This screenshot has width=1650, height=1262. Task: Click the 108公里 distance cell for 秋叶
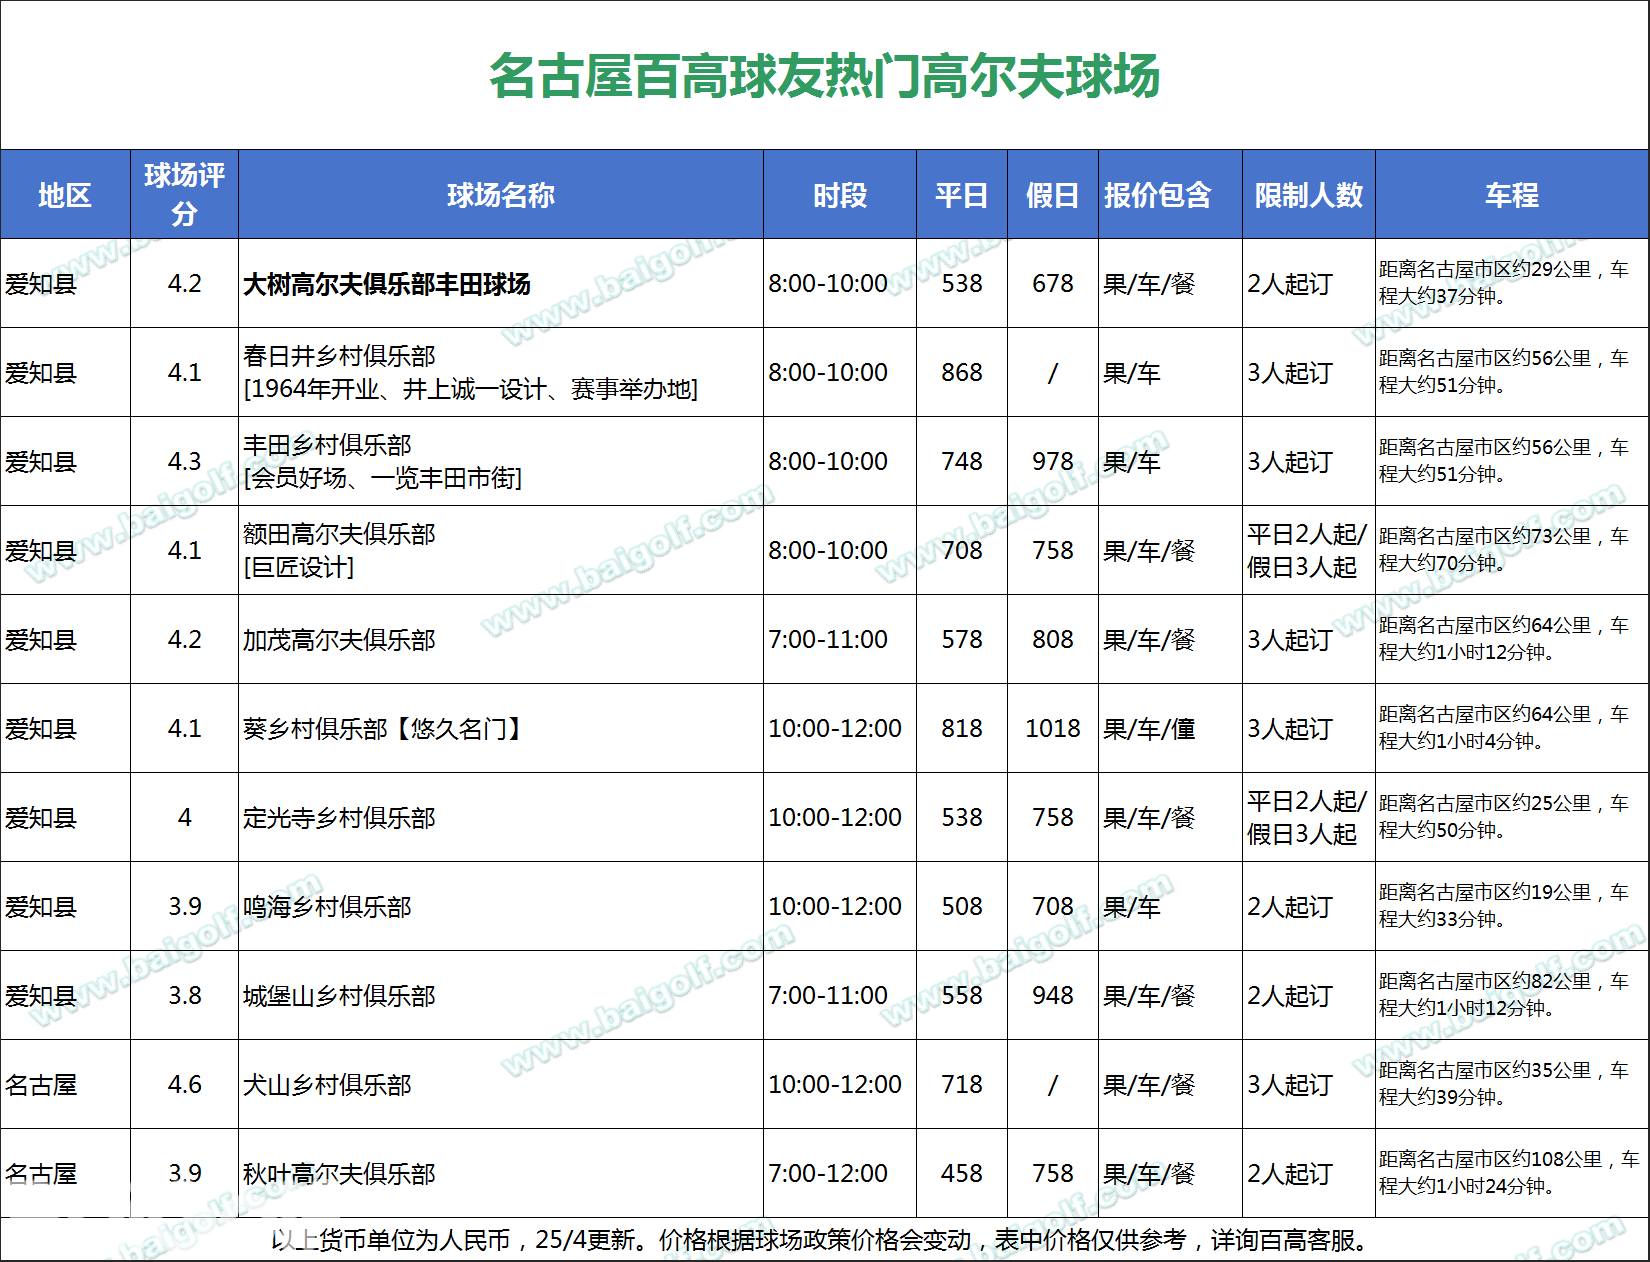1510,1172
